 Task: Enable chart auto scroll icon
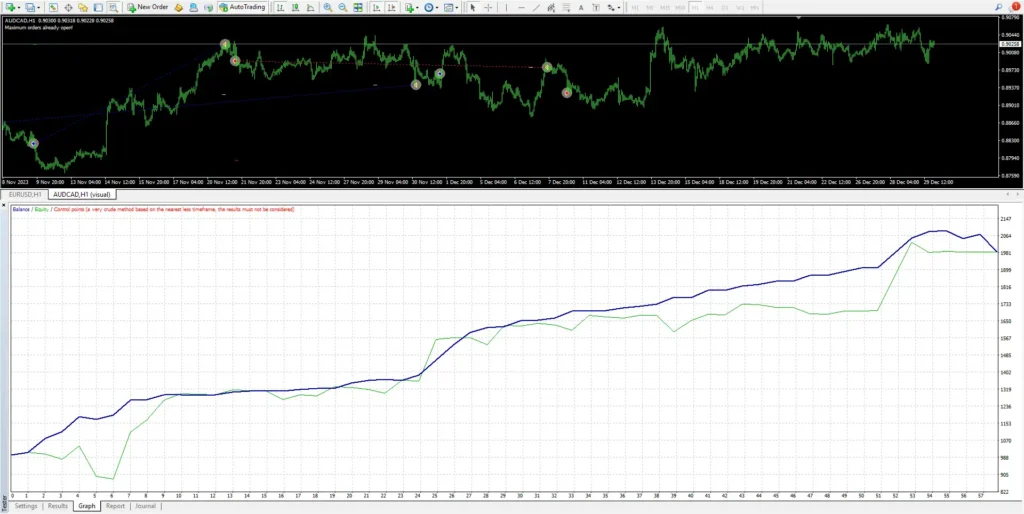click(376, 7)
